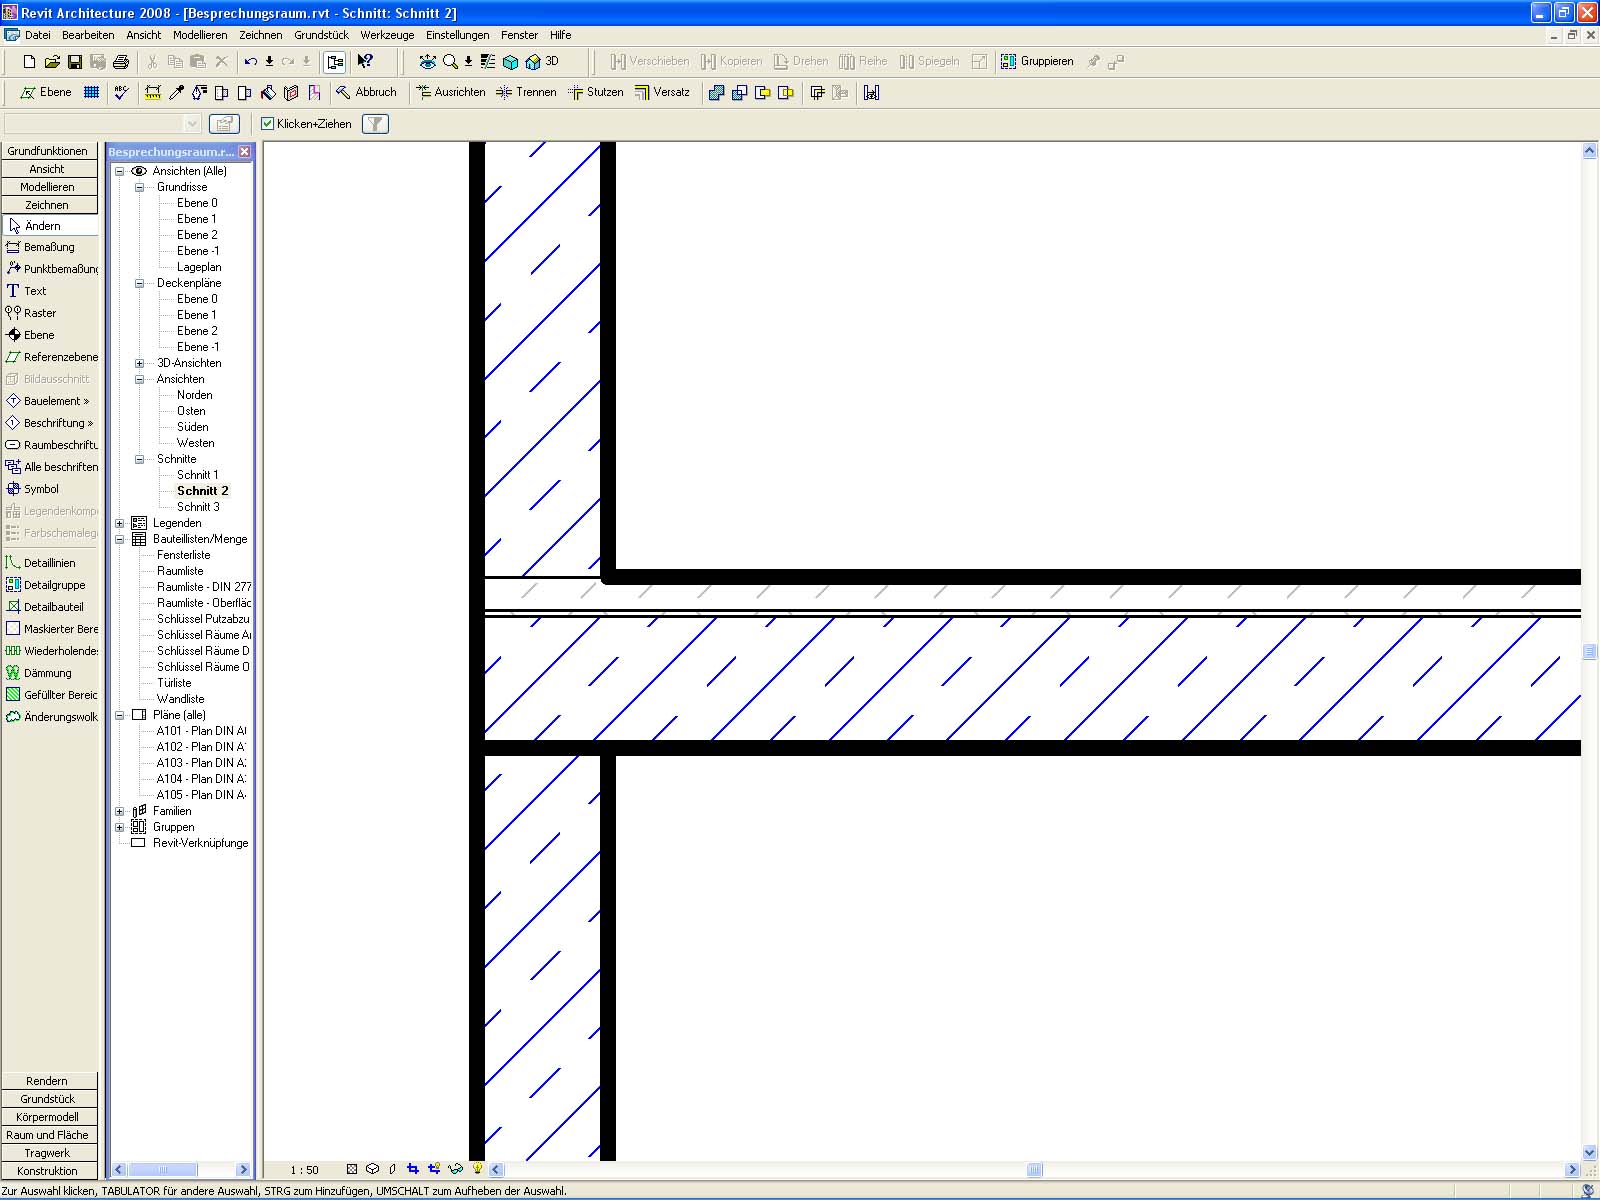Toggle the eye icon beside Ansichten (Alle)
The image size is (1600, 1200).
(139, 171)
